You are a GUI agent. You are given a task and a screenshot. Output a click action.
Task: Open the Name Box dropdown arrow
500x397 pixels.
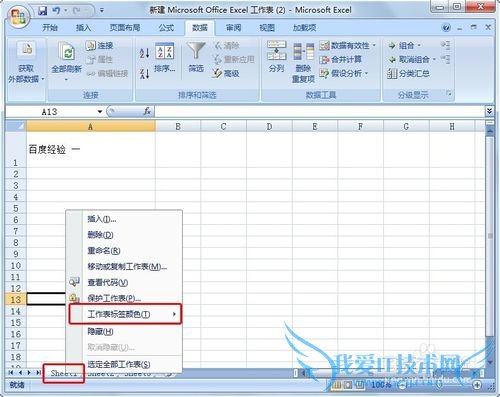click(100, 112)
